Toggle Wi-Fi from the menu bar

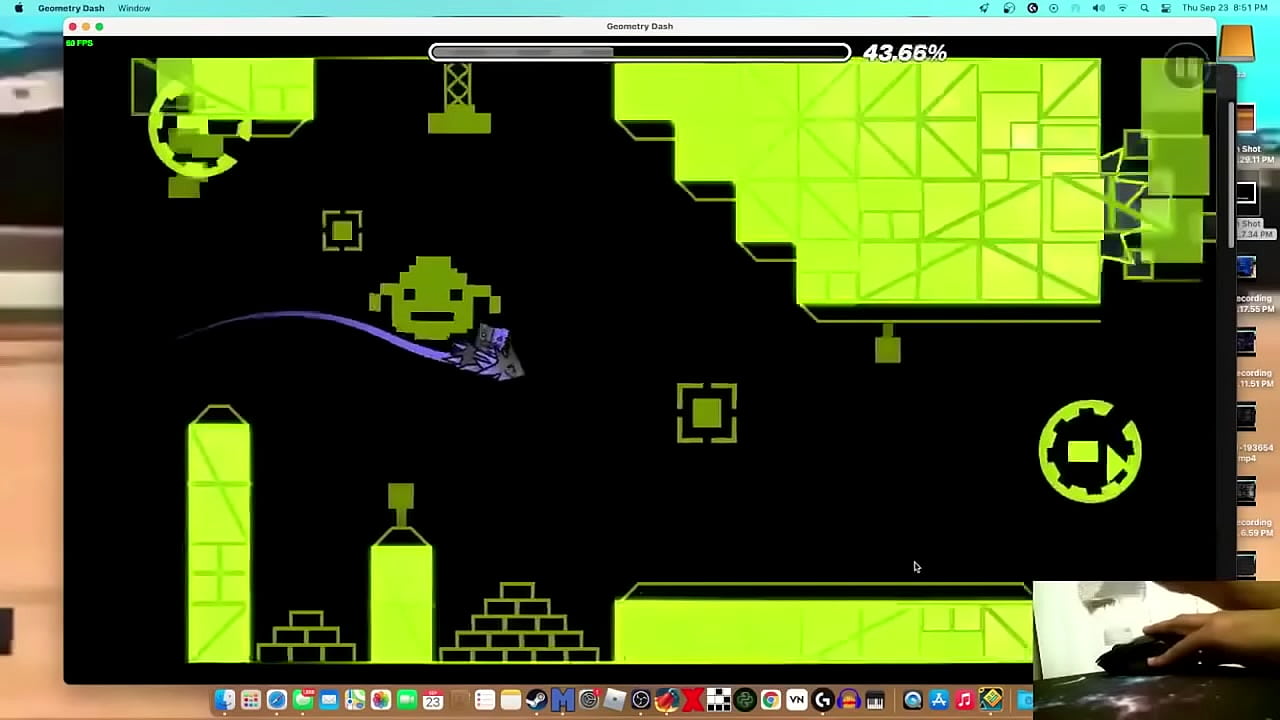point(1123,8)
